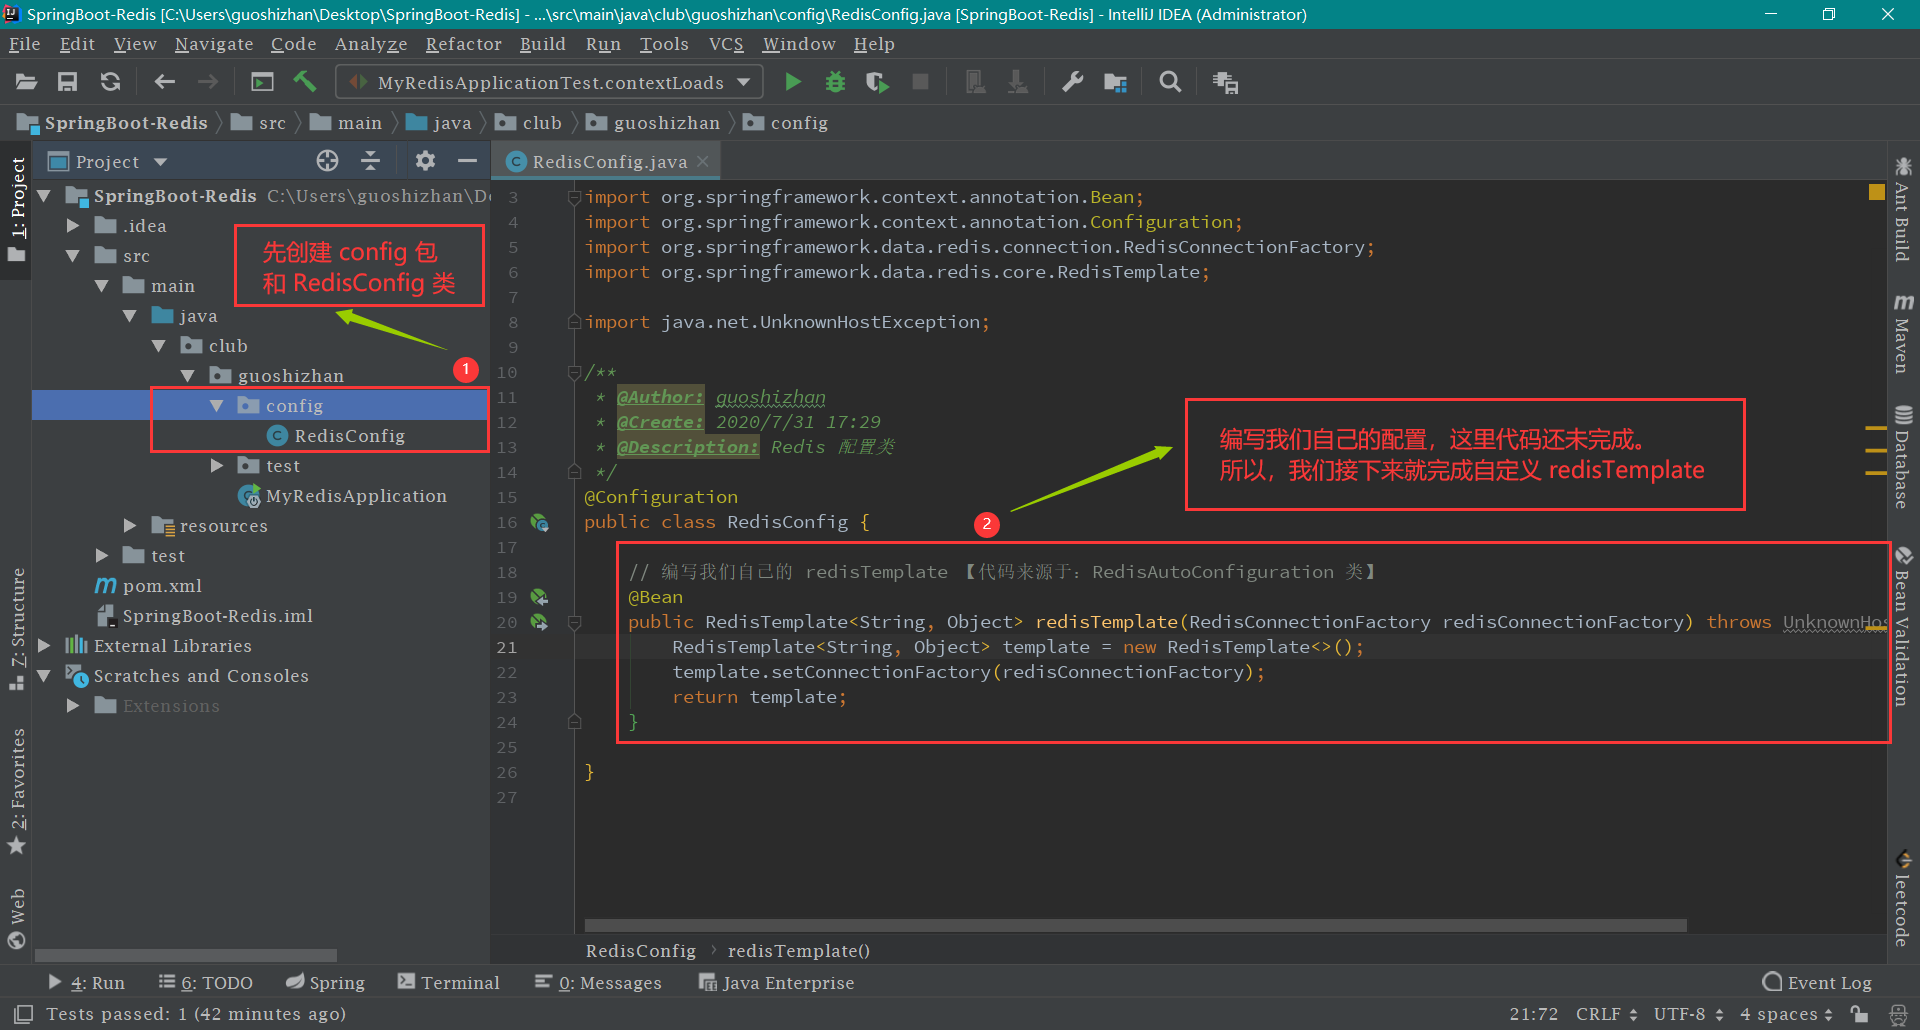Run with Coverage shield icon
Screen dimensions: 1920x1030
[x=877, y=82]
